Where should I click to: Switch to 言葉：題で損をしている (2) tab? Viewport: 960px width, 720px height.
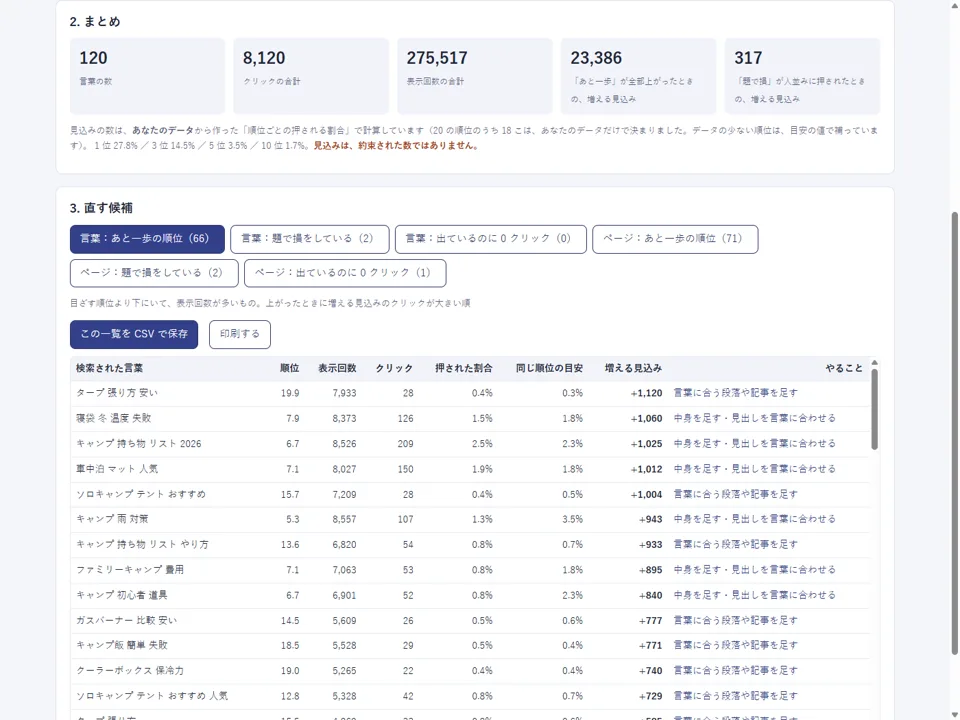(310, 239)
